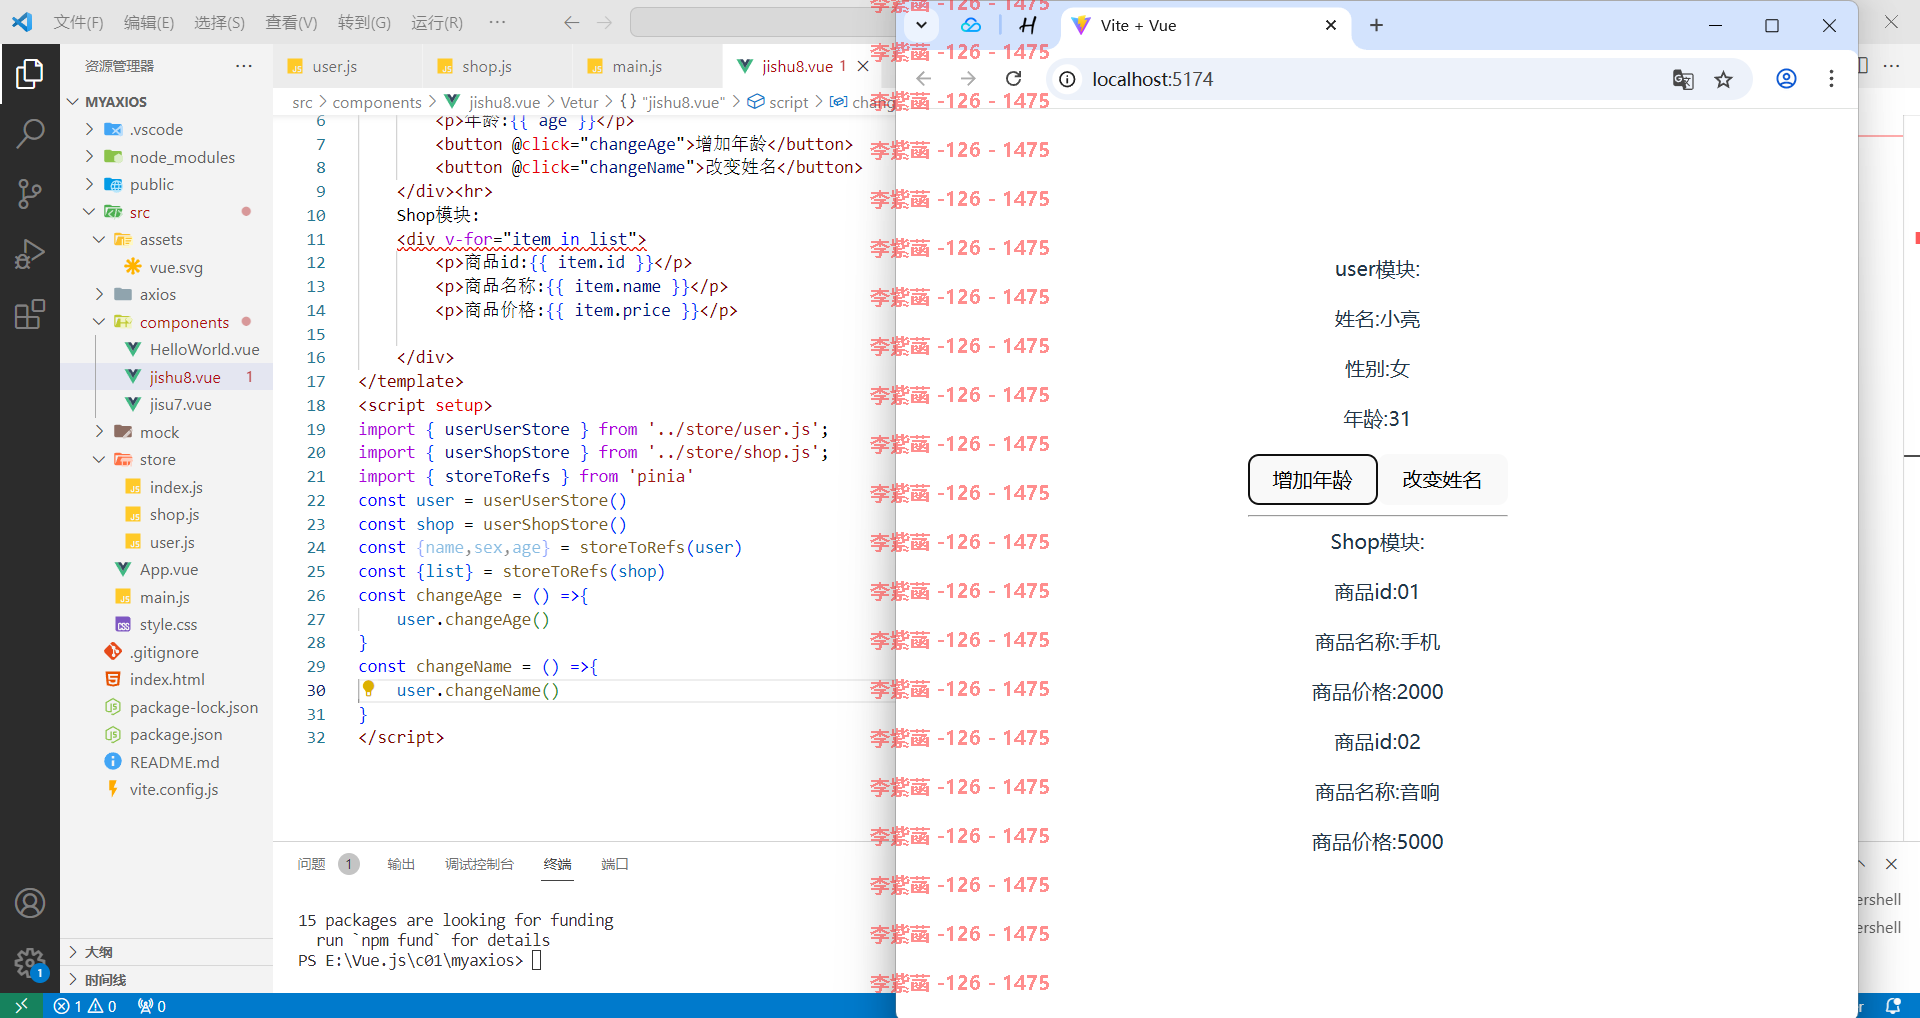Open vue.svg in the assets folder
Screen dimensions: 1920x1018
click(176, 267)
